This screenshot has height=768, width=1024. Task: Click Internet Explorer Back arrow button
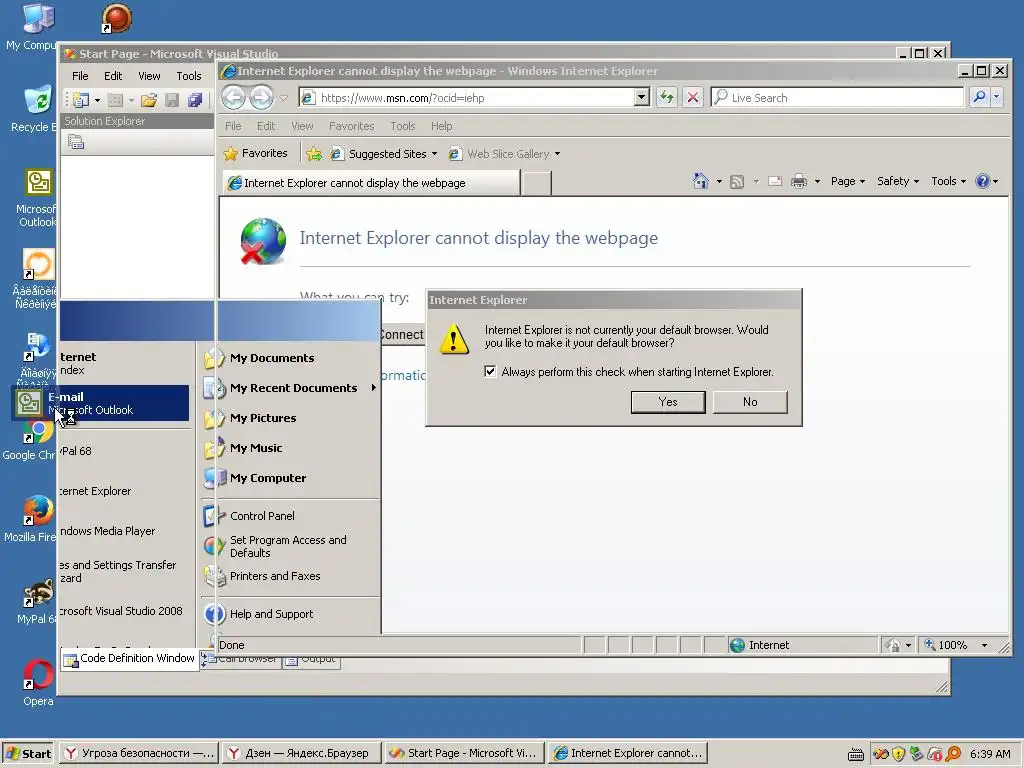pyautogui.click(x=233, y=98)
